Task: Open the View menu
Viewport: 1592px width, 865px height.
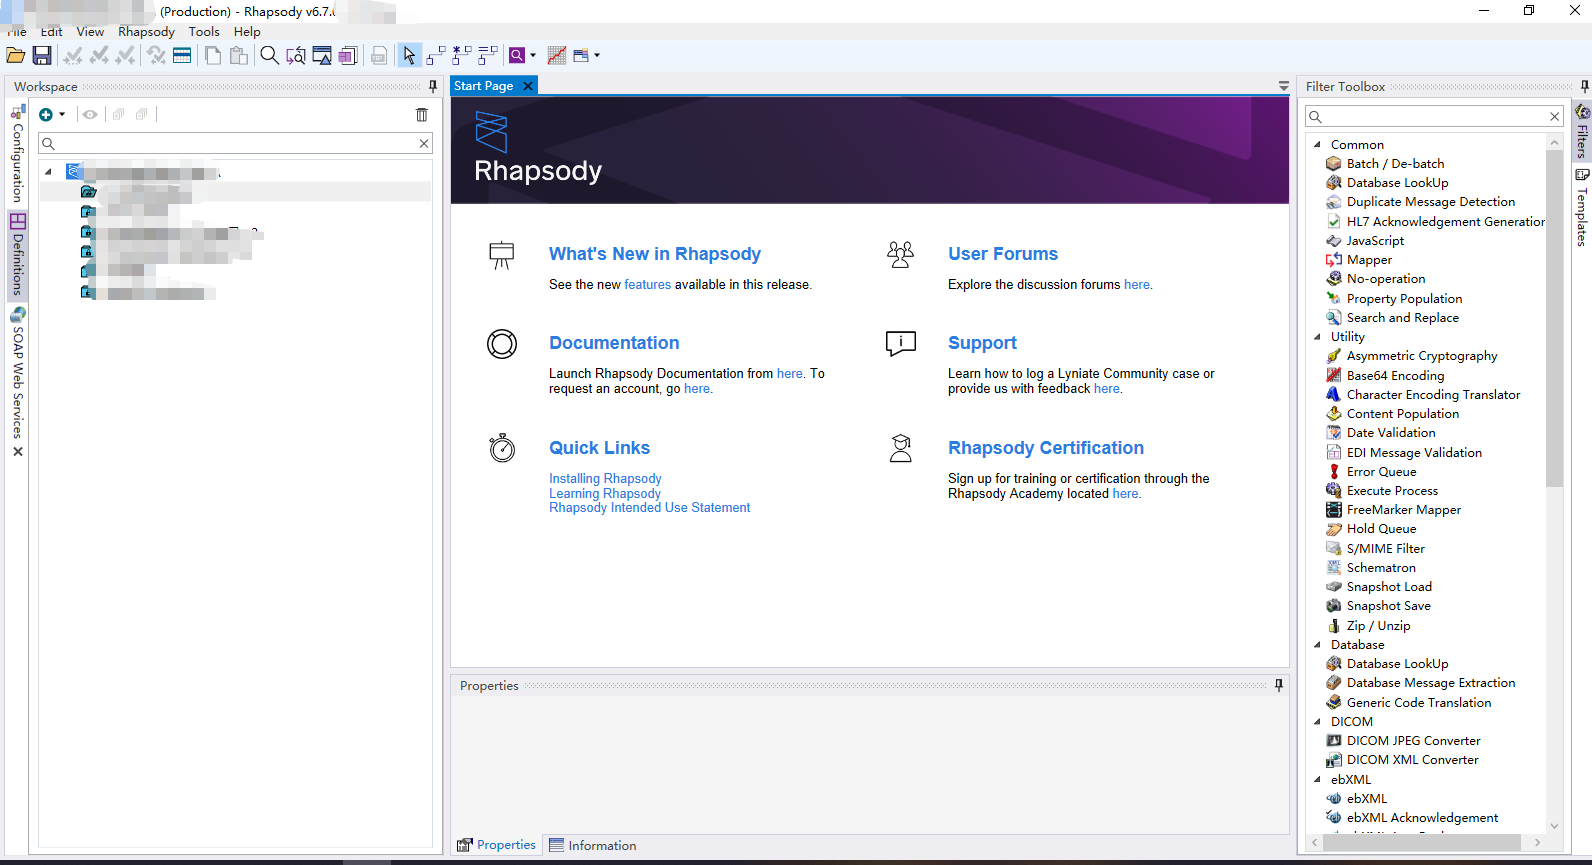Action: pyautogui.click(x=90, y=32)
